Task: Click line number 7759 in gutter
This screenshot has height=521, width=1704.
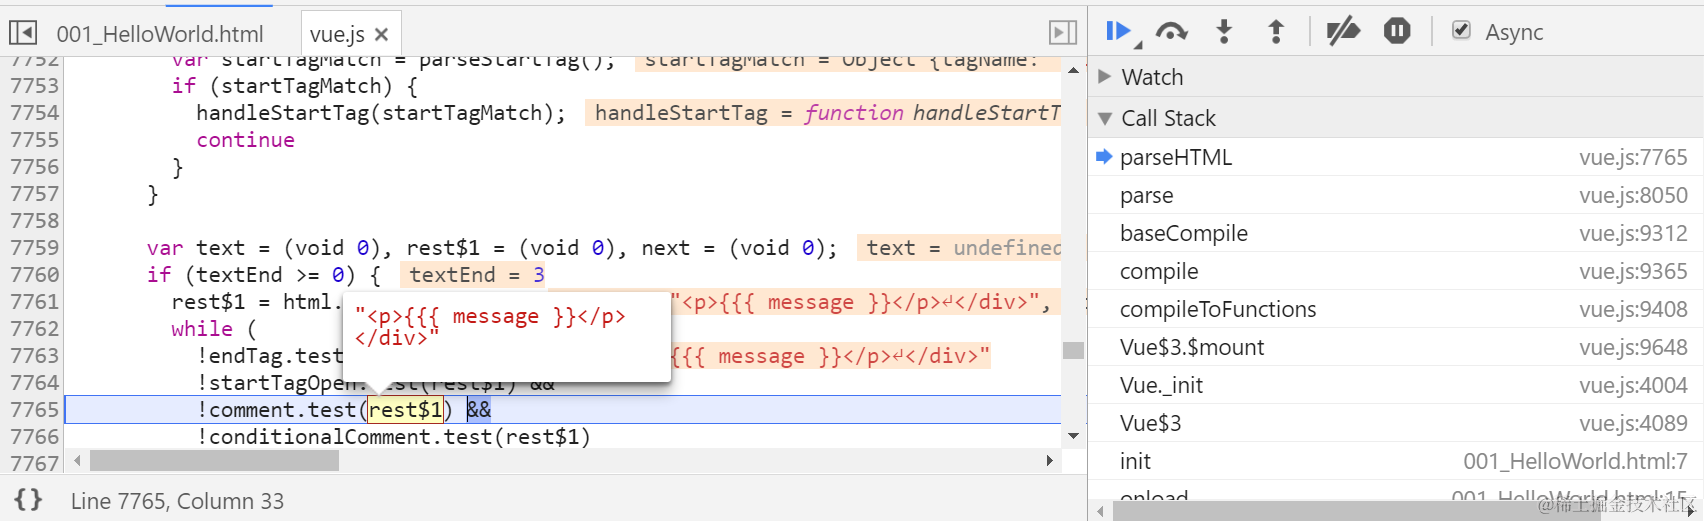Action: pos(35,248)
